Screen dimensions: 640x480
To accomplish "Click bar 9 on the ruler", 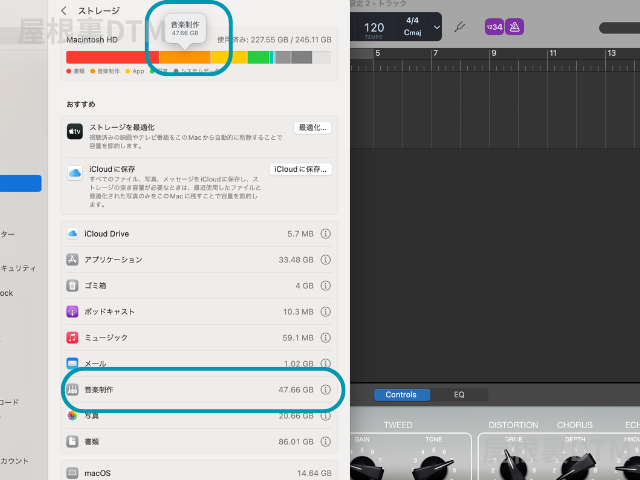I will pos(493,53).
